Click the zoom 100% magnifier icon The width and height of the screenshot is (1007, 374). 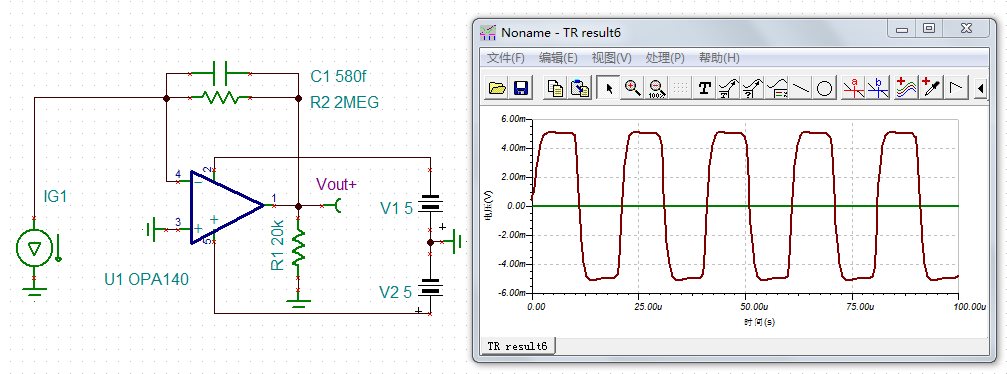point(656,88)
